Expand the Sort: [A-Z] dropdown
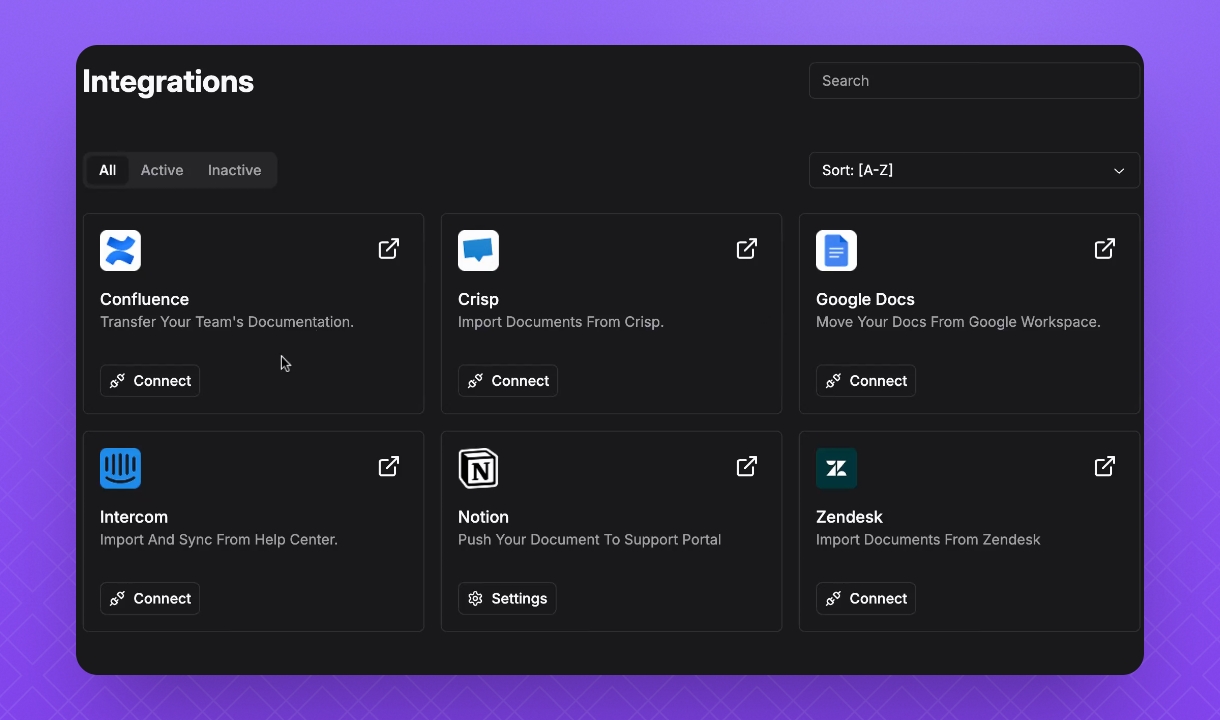1220x720 pixels. [973, 170]
